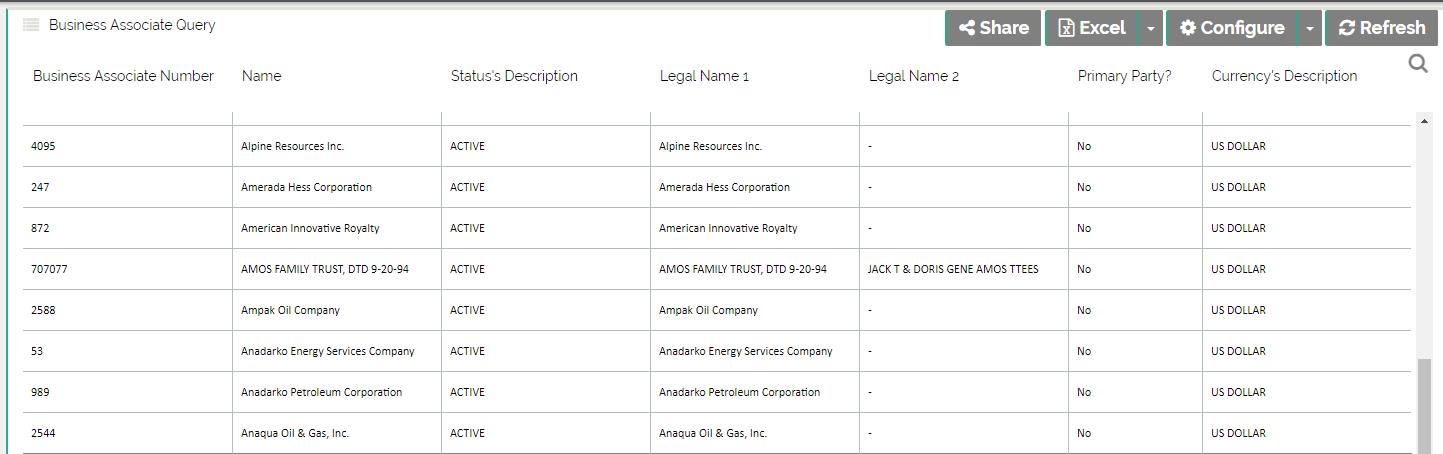The image size is (1443, 454).
Task: Open the Configure settings
Action: [x=1232, y=28]
